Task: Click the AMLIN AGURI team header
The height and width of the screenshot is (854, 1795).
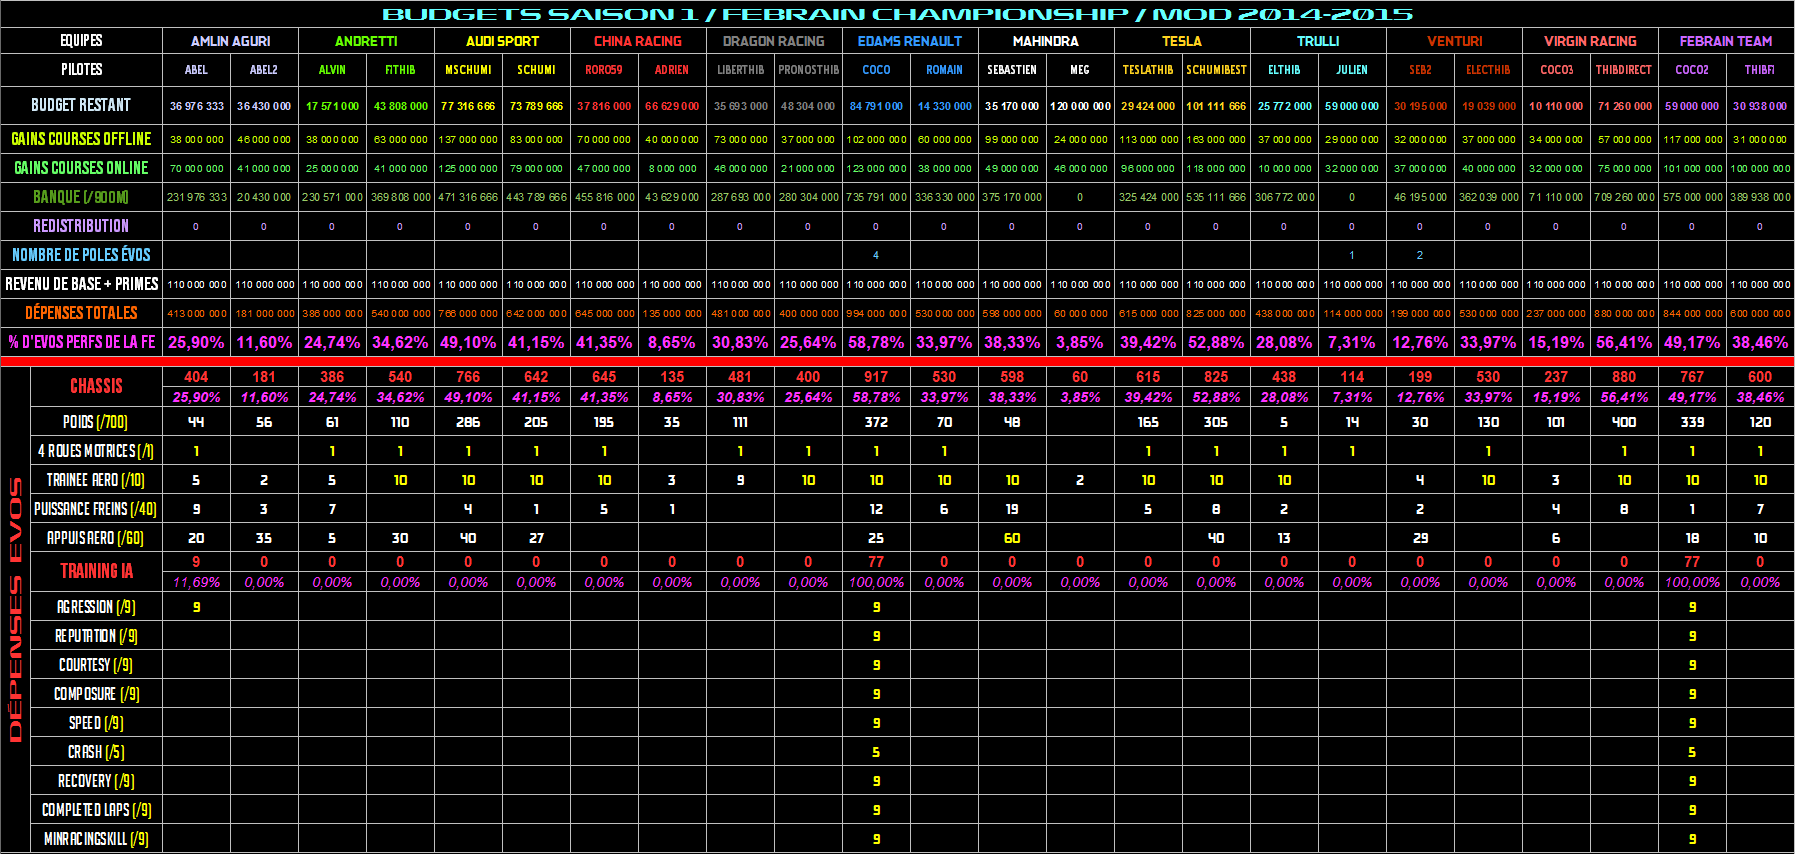Action: point(230,41)
